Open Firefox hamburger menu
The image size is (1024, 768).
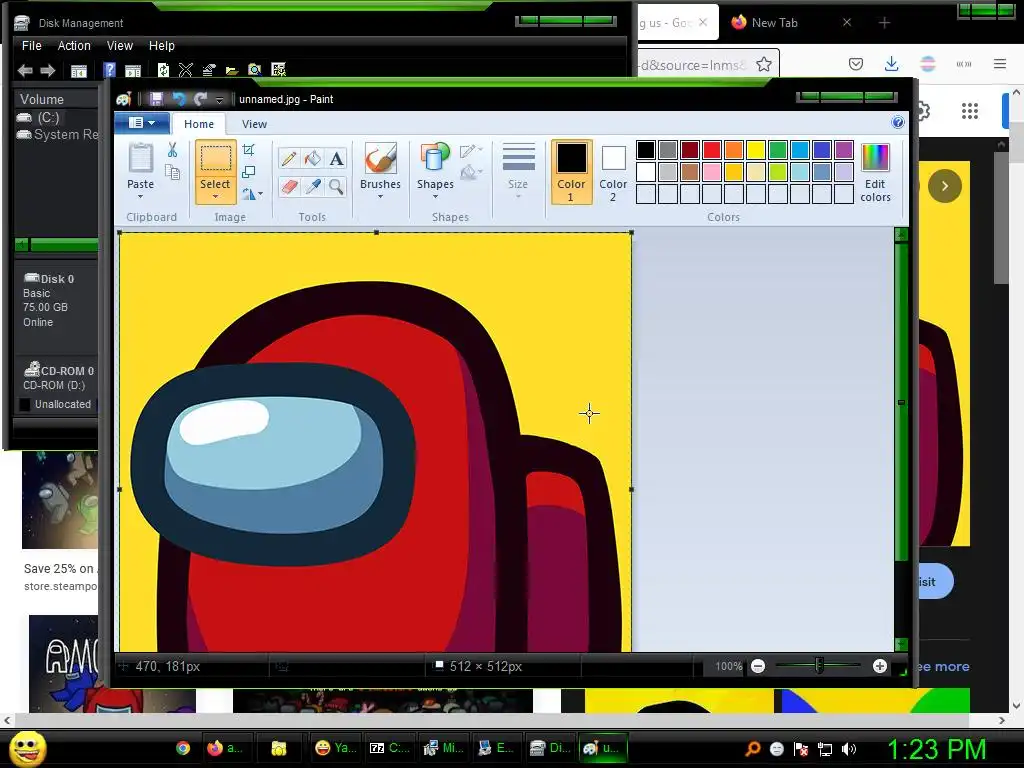[1000, 64]
